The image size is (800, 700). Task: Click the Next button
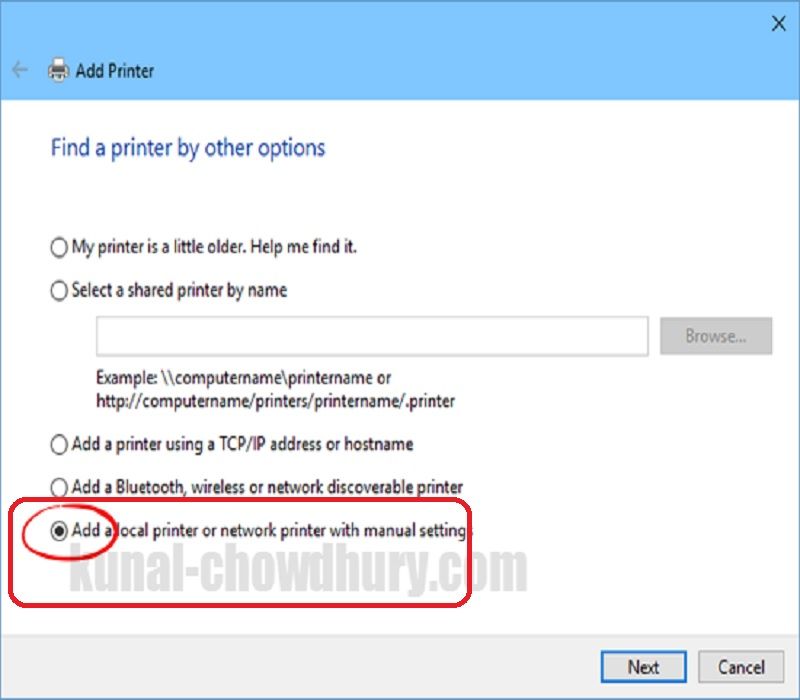pyautogui.click(x=643, y=667)
